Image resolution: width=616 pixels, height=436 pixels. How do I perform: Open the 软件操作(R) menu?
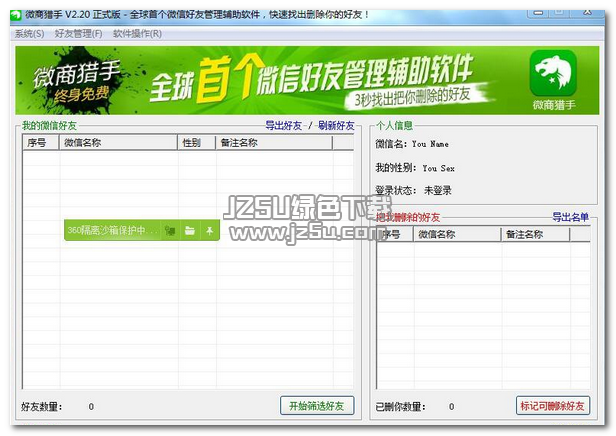[138, 34]
